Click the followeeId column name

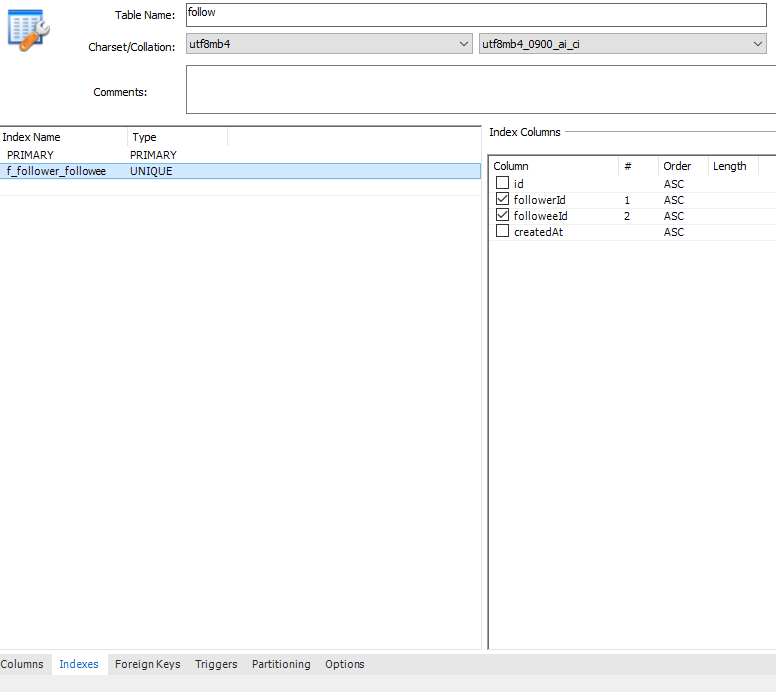(x=540, y=216)
